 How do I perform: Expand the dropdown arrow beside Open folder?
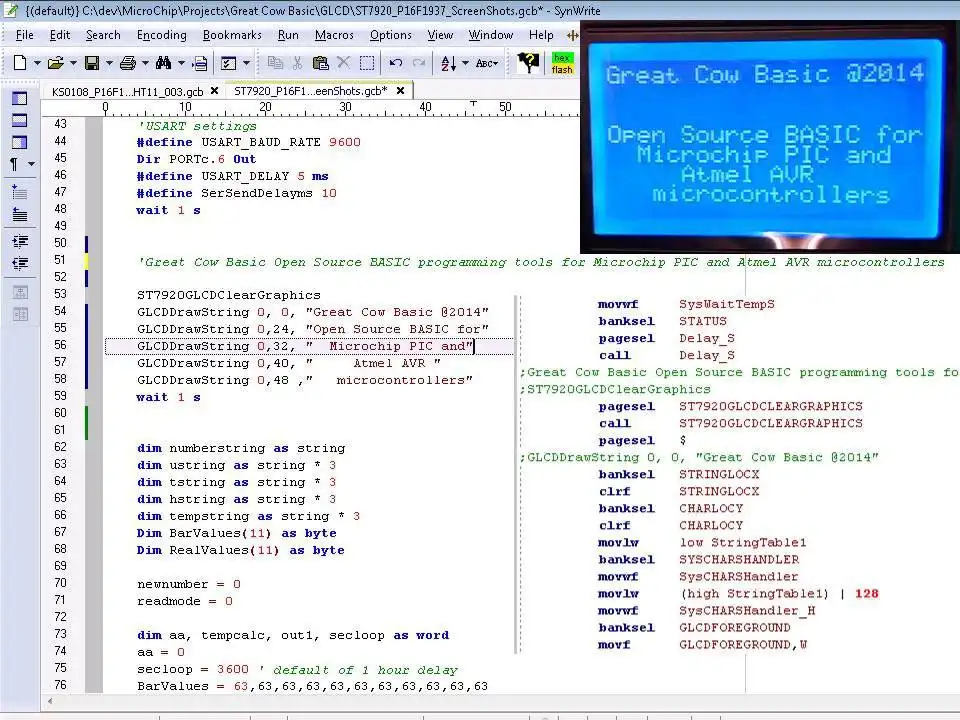tap(73, 62)
